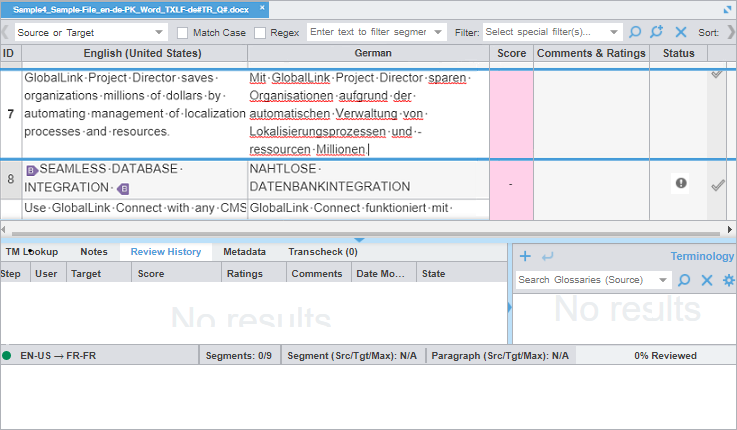This screenshot has width=737, height=430.
Task: Click the warning icon in segment 8 status
Action: [681, 183]
